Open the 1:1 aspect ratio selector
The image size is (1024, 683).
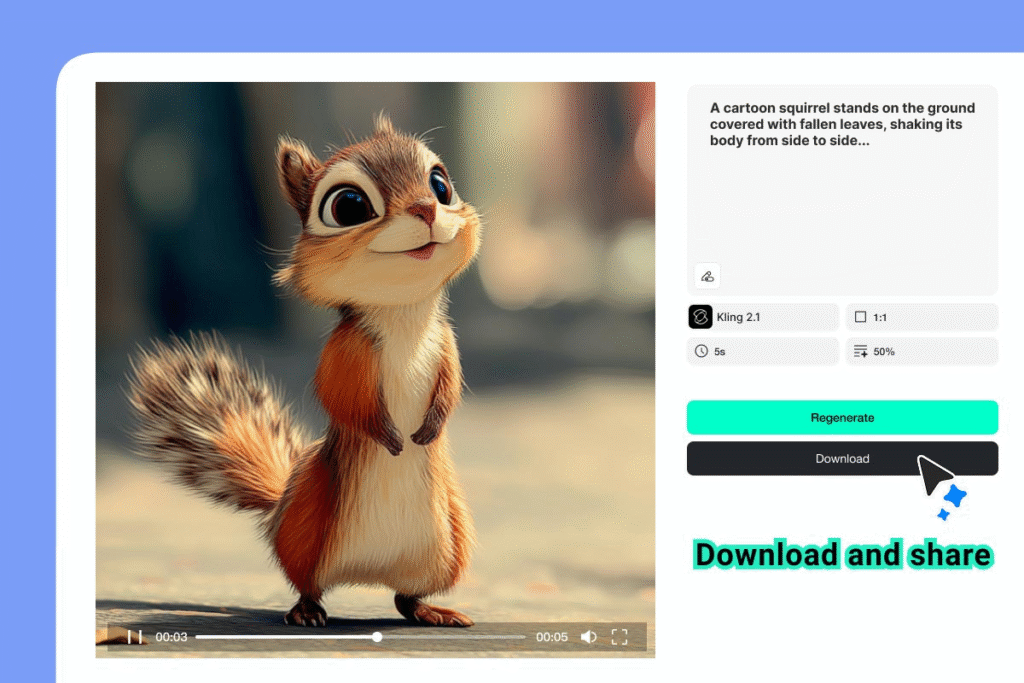tap(921, 317)
